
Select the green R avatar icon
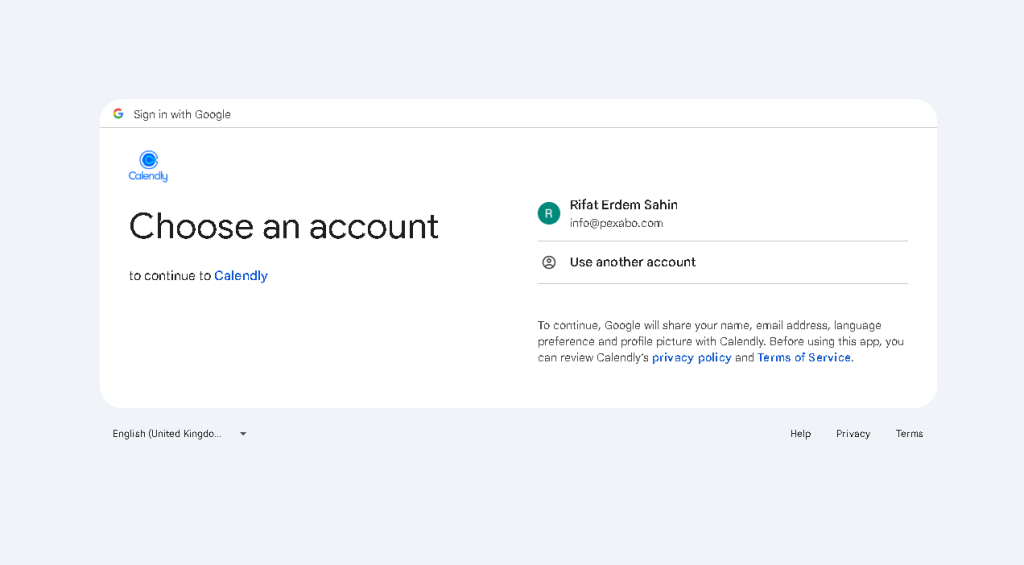[549, 213]
